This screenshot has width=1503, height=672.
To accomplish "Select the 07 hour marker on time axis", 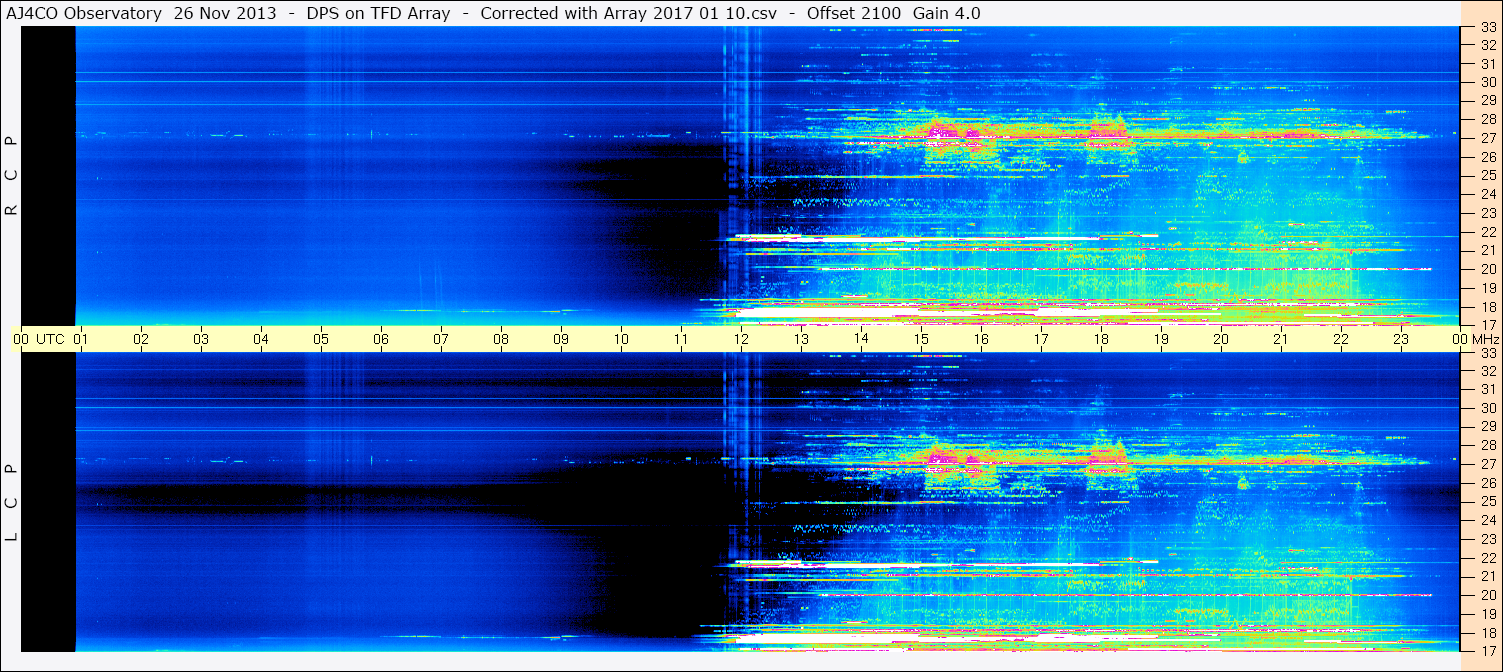I will point(441,339).
